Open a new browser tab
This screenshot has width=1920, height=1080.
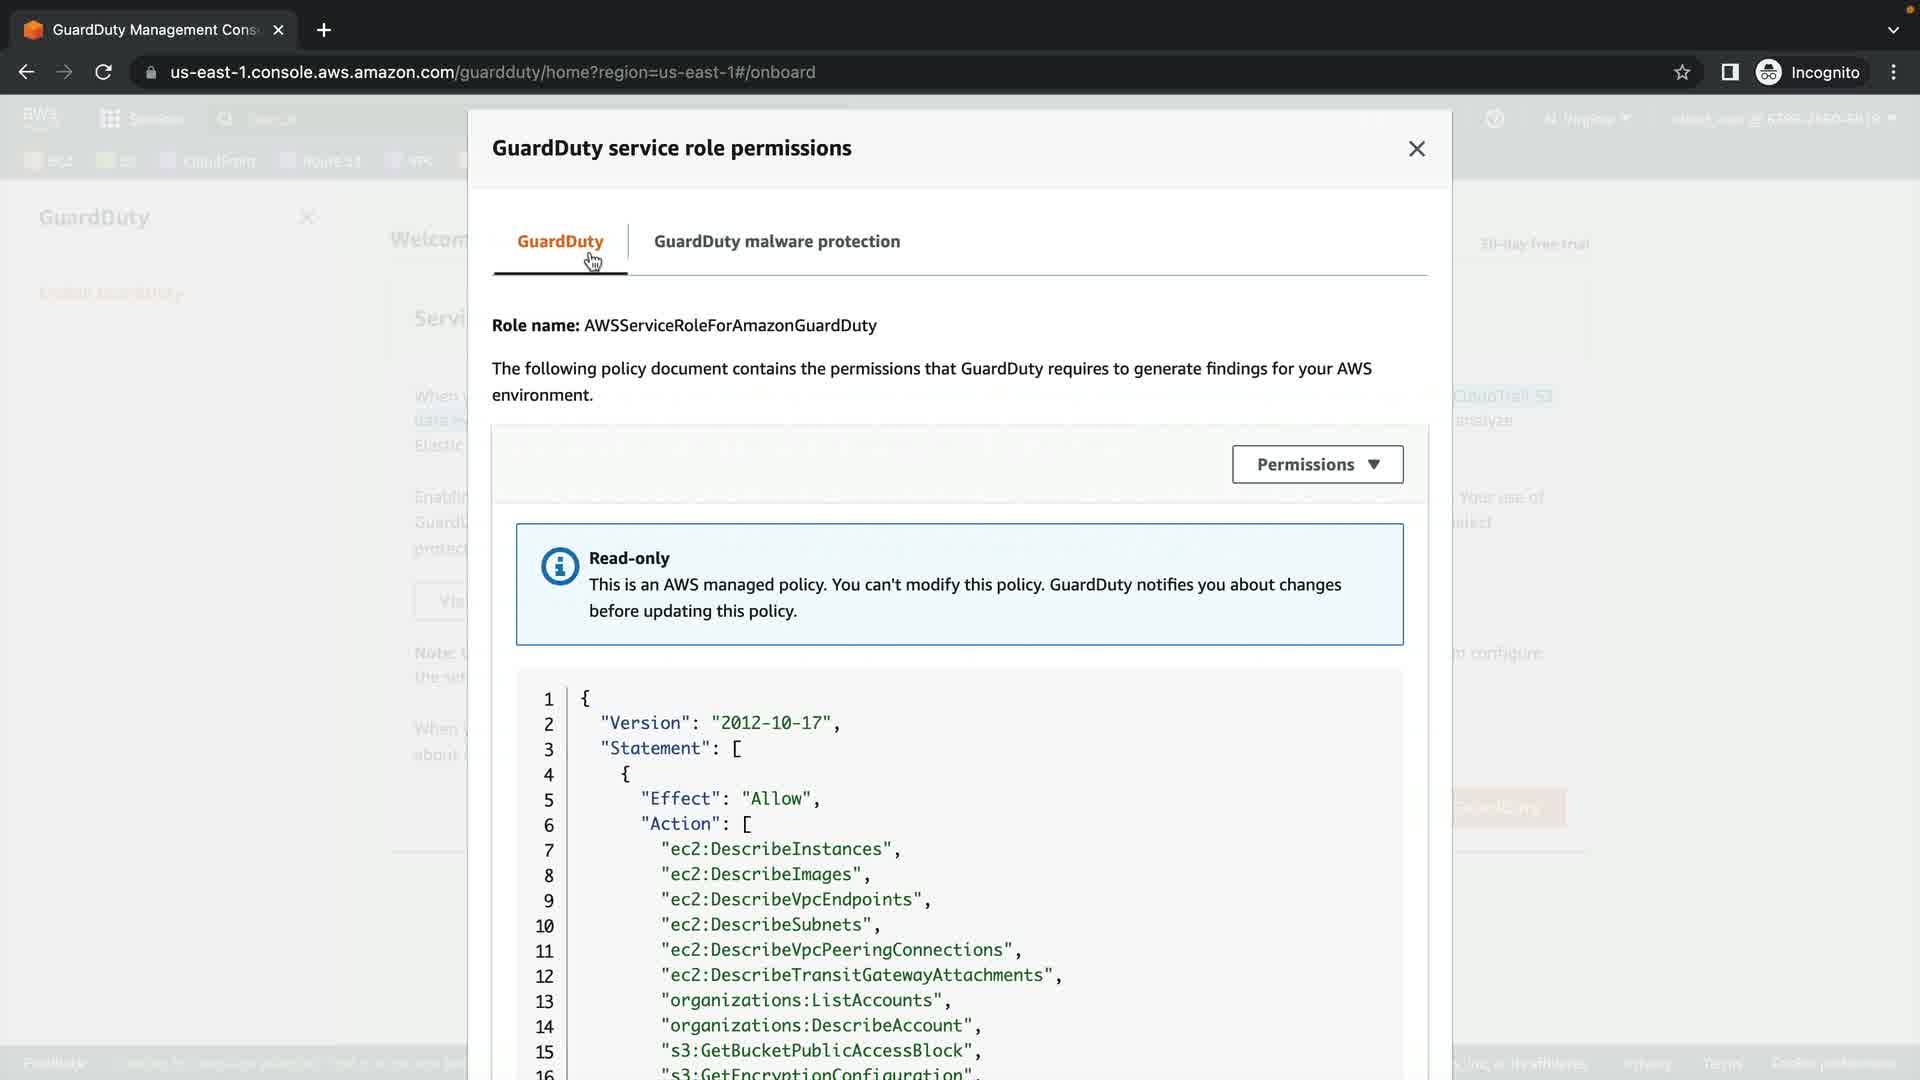(x=324, y=30)
